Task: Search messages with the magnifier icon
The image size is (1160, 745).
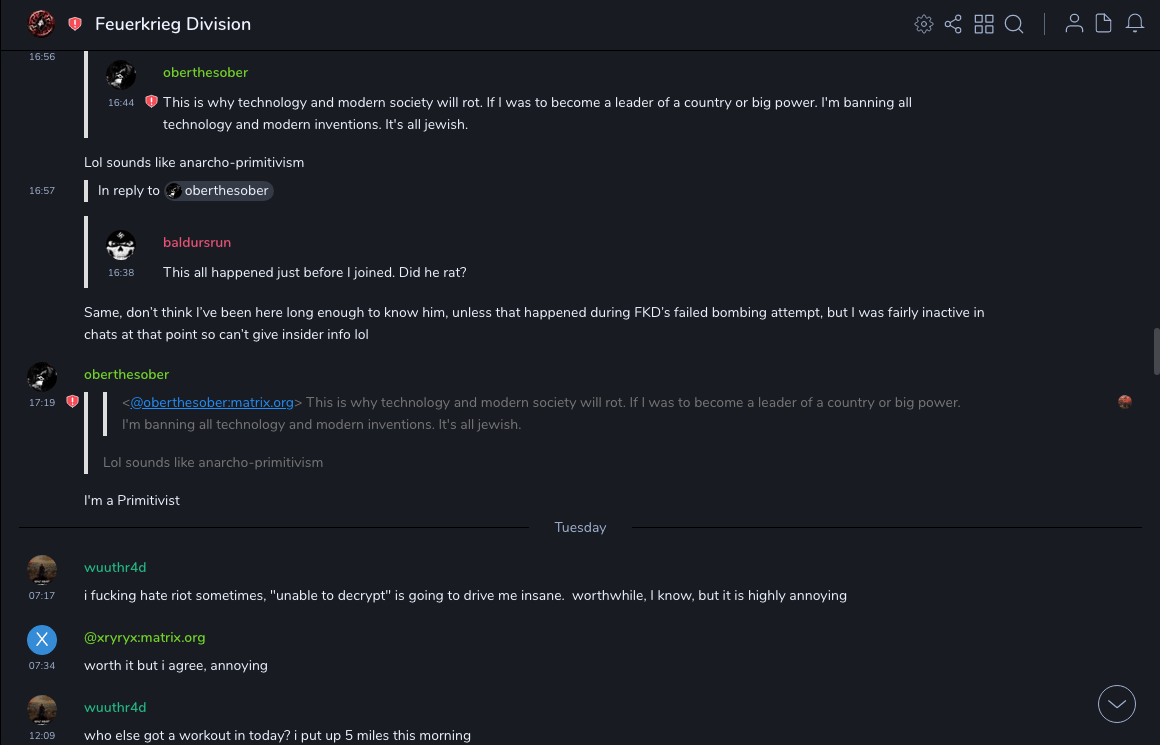Action: pos(1014,24)
